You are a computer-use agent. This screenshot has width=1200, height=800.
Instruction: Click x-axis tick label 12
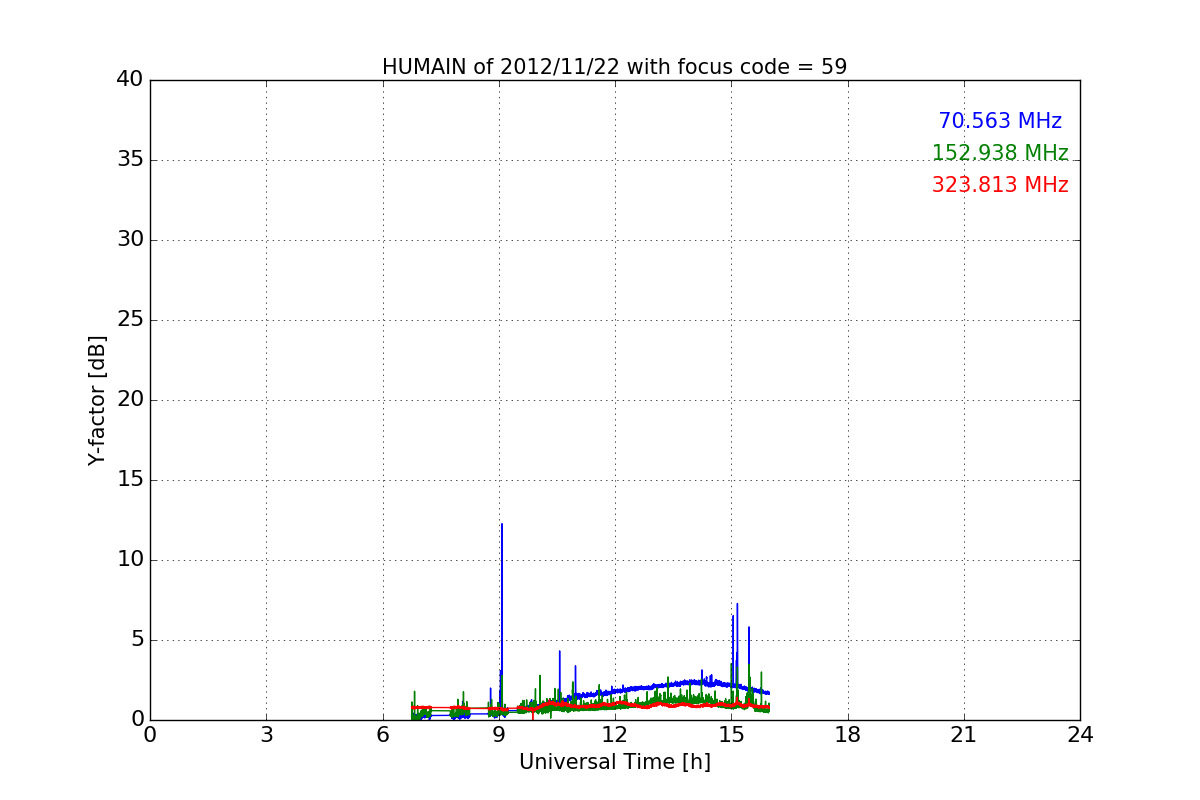pos(615,734)
